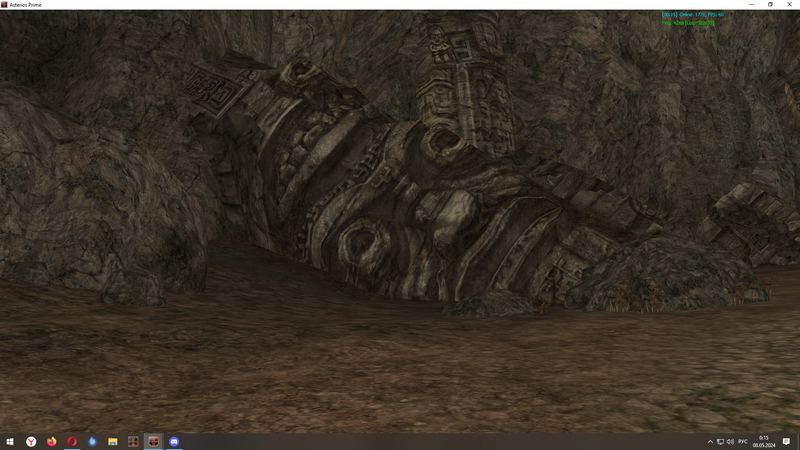
Task: Click the Asterios Prime title bar icon
Action: coord(4,5)
